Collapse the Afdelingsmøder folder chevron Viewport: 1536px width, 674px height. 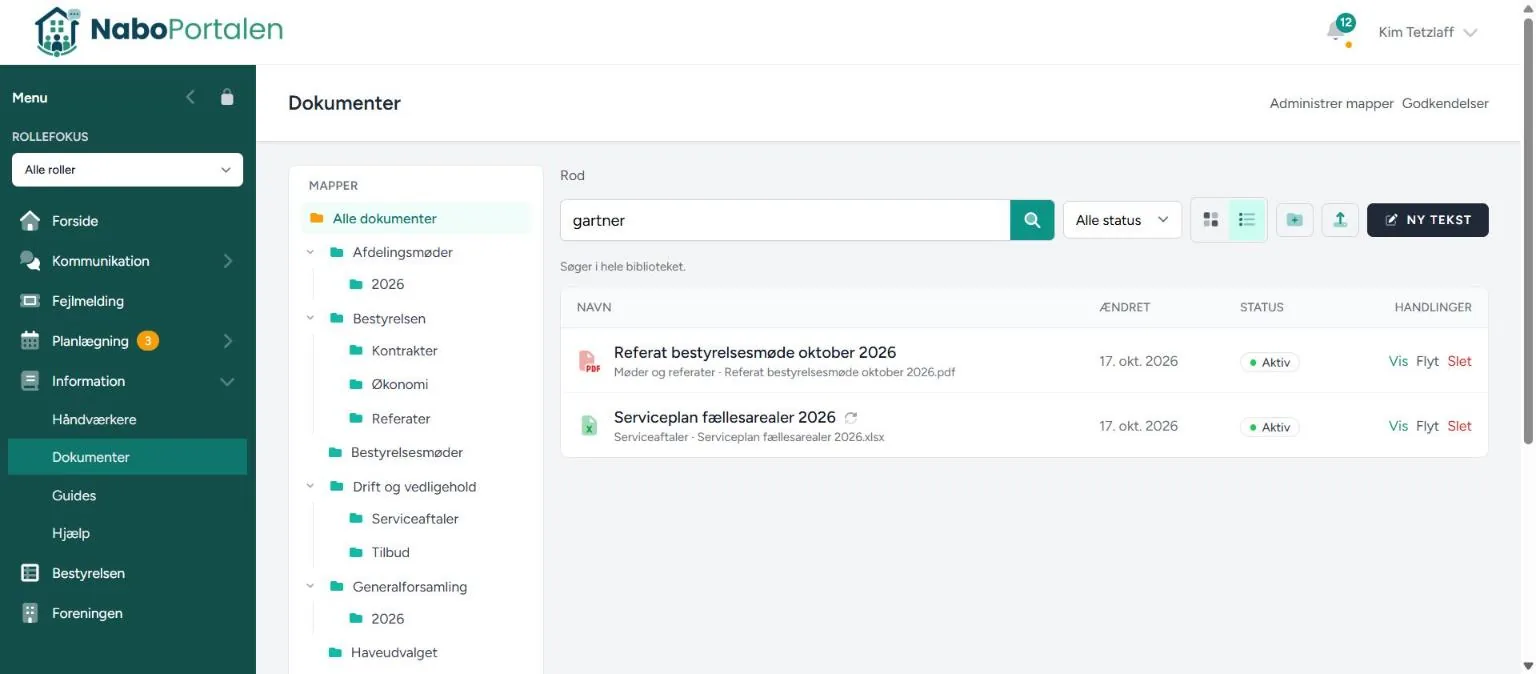pyautogui.click(x=311, y=252)
